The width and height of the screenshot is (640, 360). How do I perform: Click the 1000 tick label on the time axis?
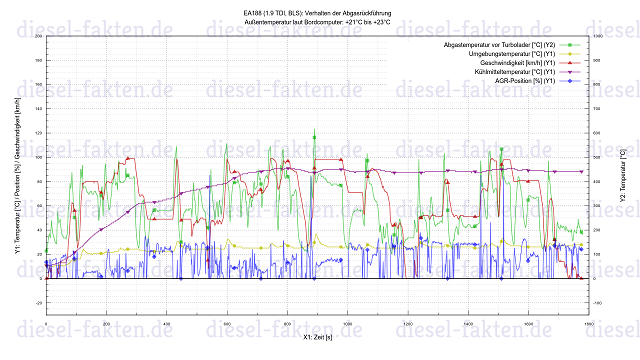[x=347, y=323]
